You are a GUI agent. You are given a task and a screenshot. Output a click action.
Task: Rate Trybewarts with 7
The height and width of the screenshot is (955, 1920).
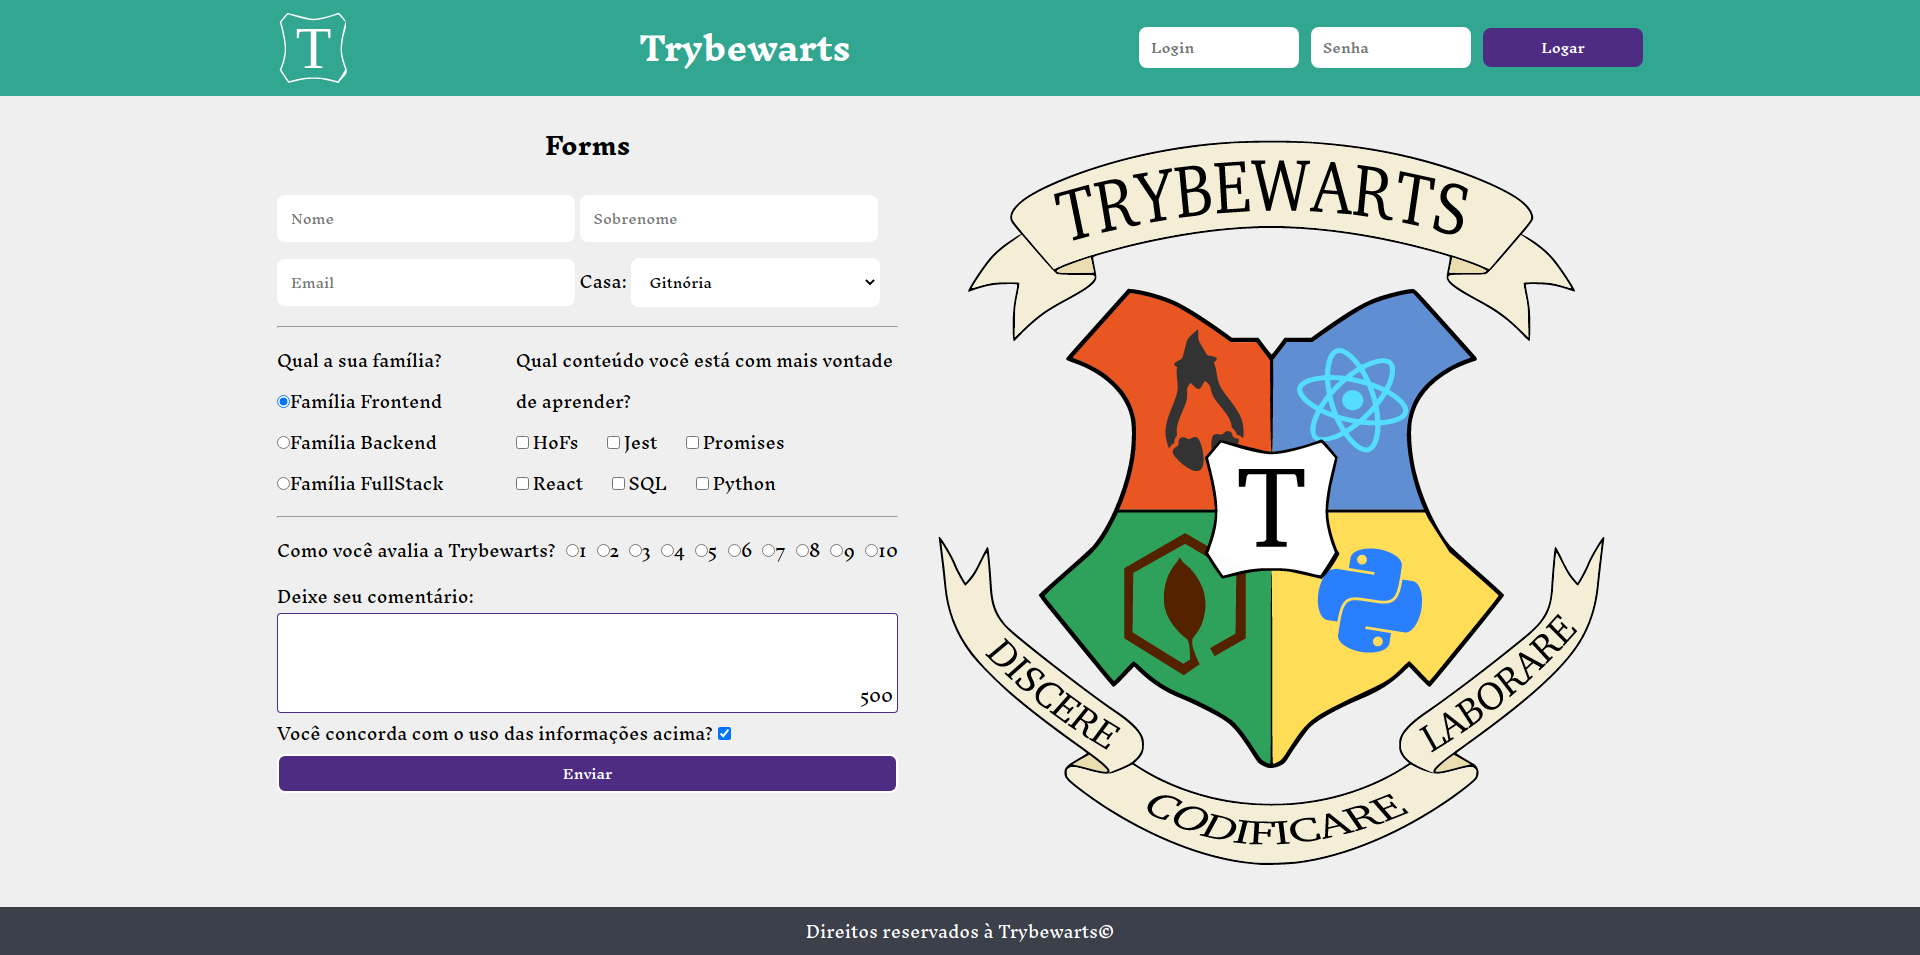pyautogui.click(x=768, y=551)
